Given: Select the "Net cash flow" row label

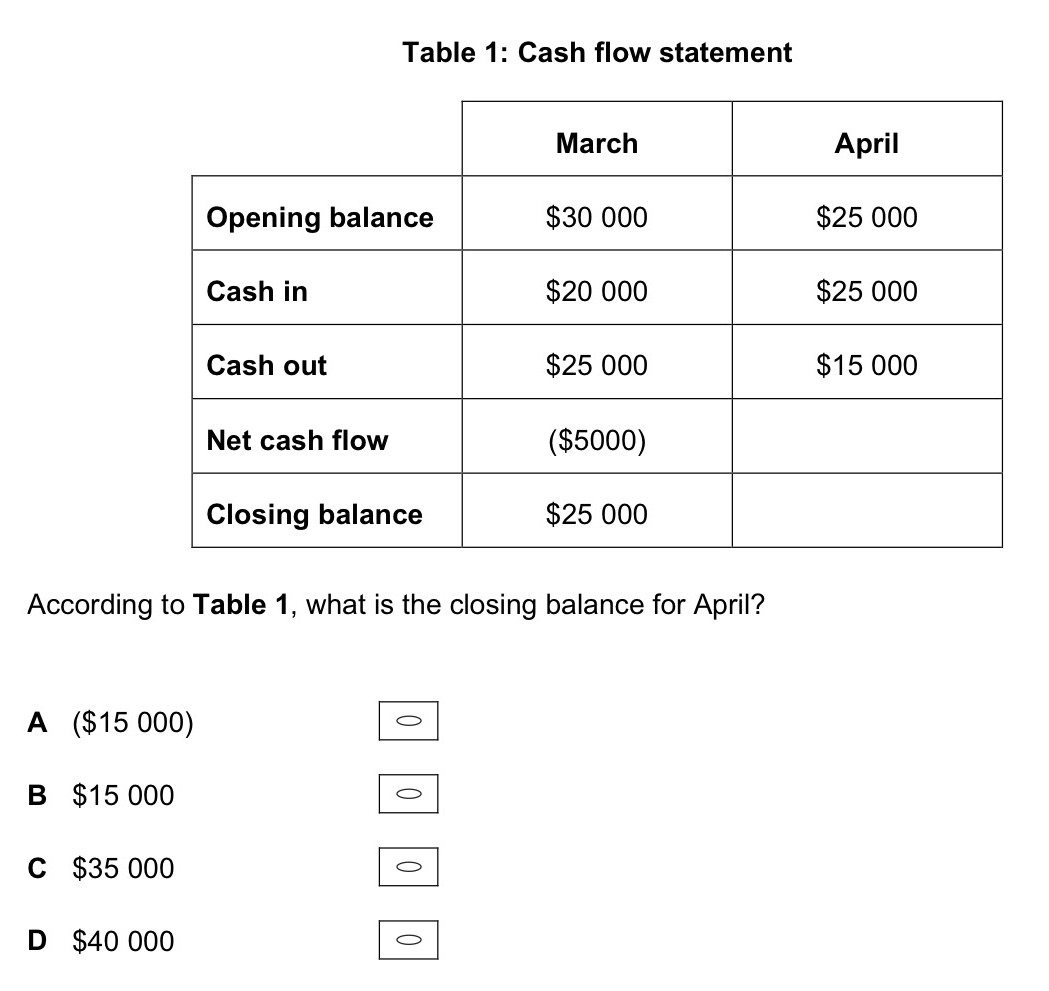Looking at the screenshot, I should coord(297,440).
